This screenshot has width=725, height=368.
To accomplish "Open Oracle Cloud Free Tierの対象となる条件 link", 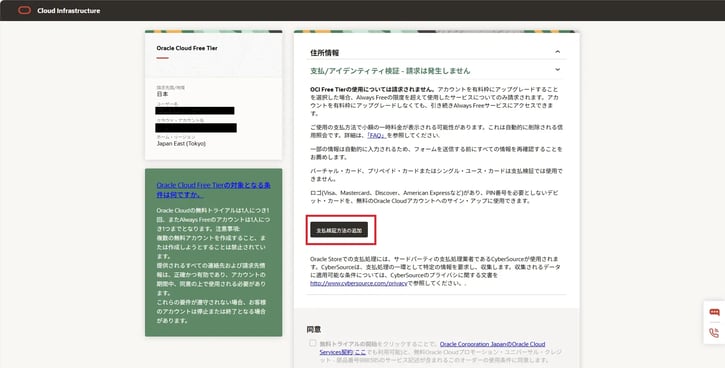I will click(x=214, y=190).
